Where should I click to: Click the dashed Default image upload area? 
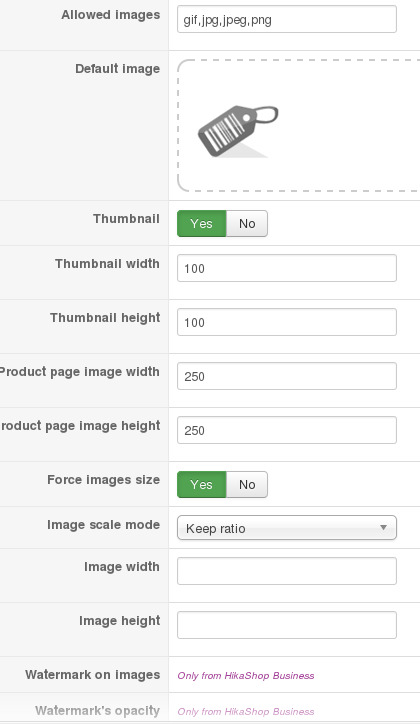click(299, 125)
